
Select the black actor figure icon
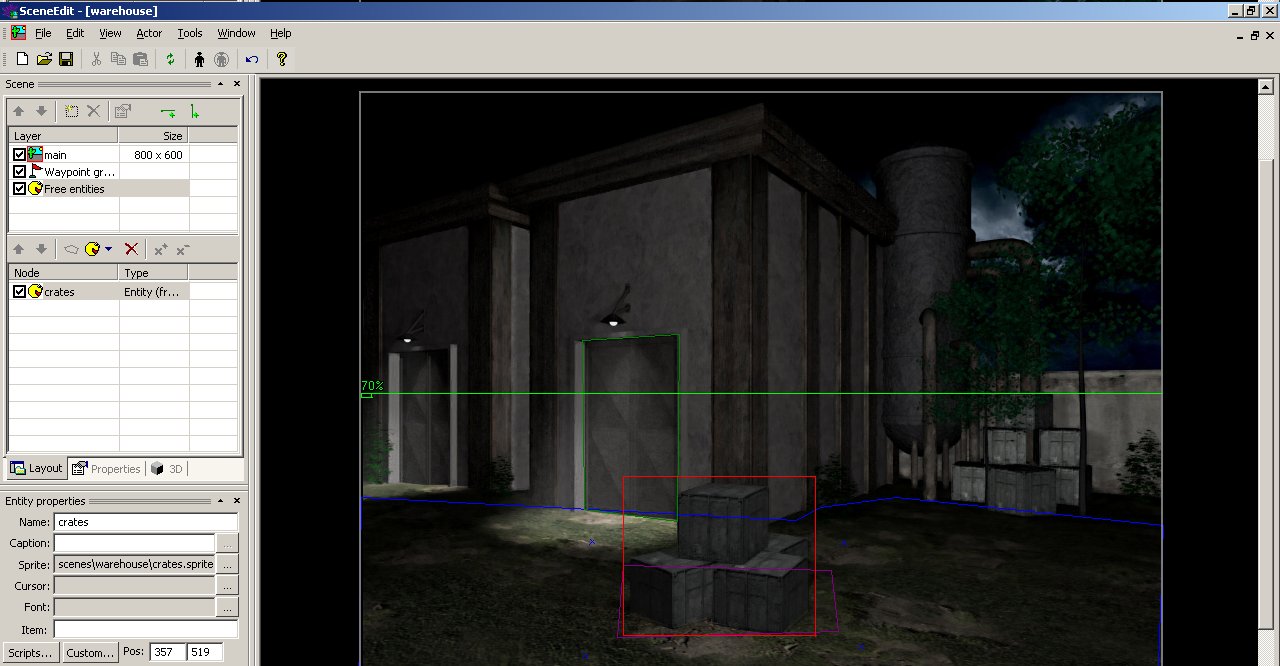(199, 59)
